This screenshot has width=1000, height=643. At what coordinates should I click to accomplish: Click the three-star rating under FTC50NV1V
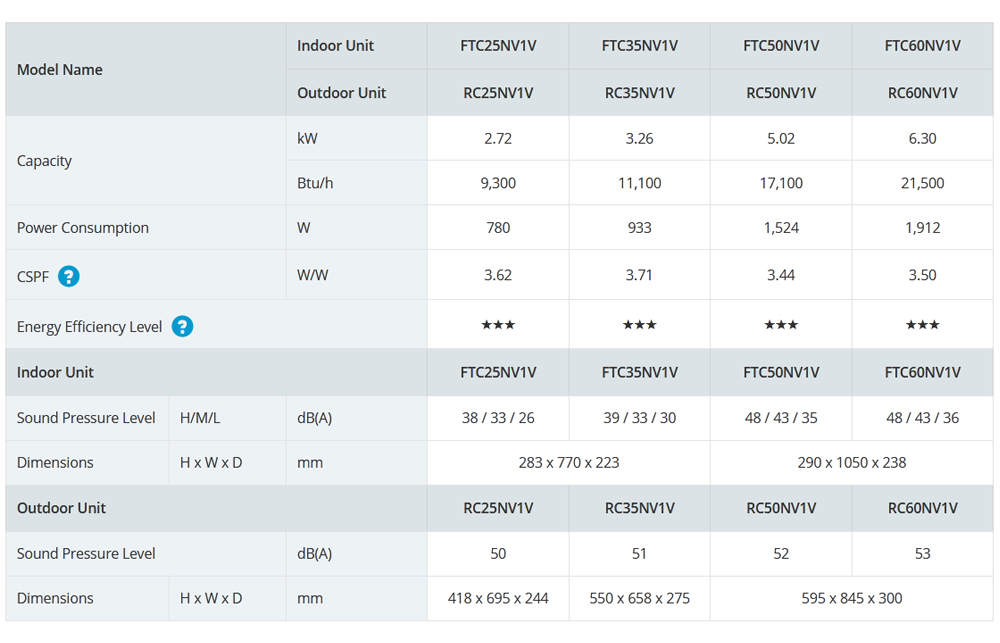781,325
